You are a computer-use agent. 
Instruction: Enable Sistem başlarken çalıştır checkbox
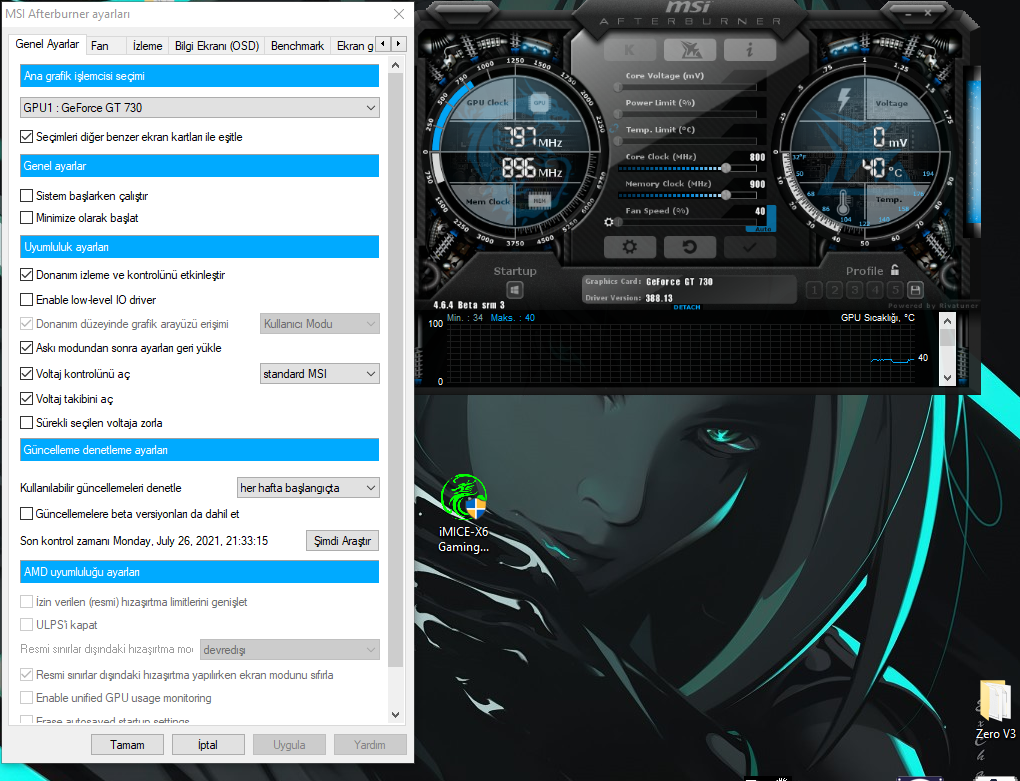click(27, 196)
